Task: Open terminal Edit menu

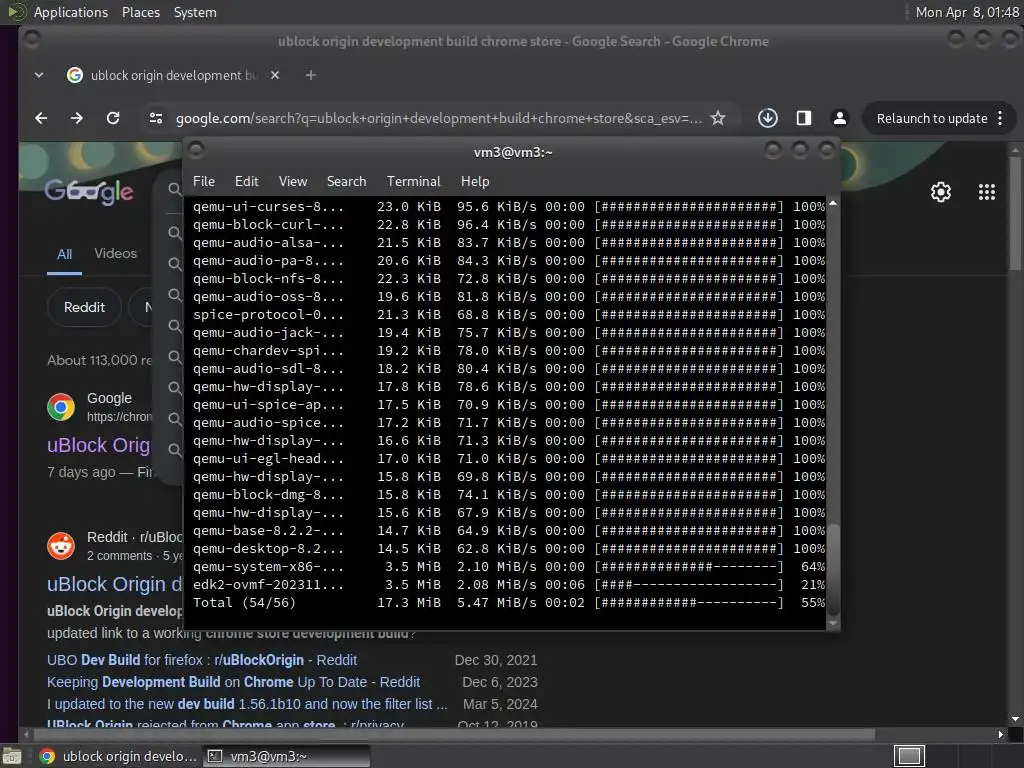Action: tap(246, 181)
